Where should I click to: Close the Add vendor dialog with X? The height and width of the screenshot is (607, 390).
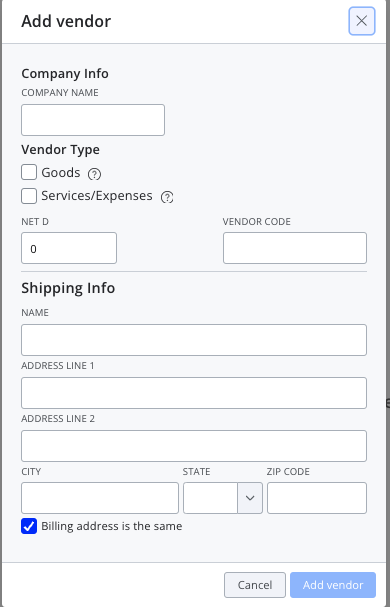361,21
